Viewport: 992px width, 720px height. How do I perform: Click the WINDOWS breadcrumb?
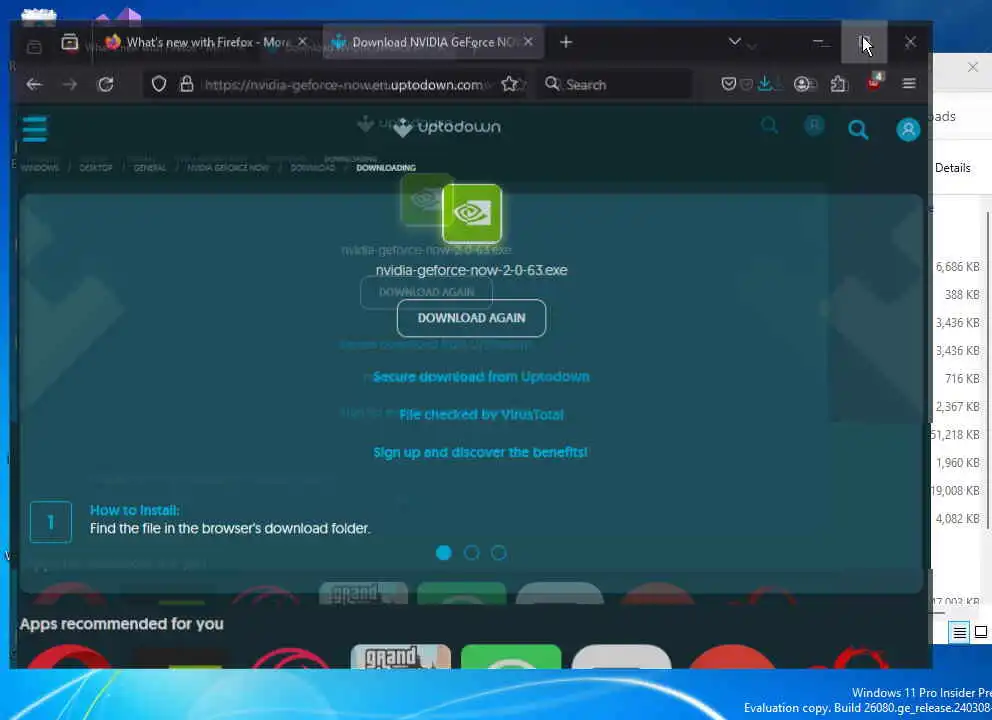tap(40, 168)
